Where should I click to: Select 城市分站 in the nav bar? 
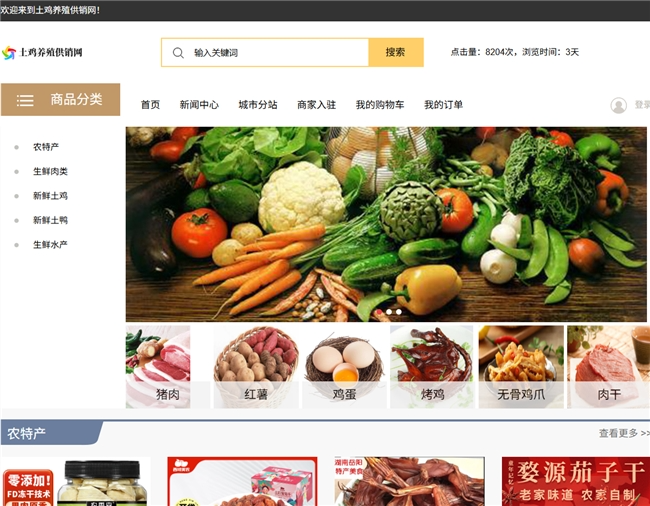click(x=258, y=105)
